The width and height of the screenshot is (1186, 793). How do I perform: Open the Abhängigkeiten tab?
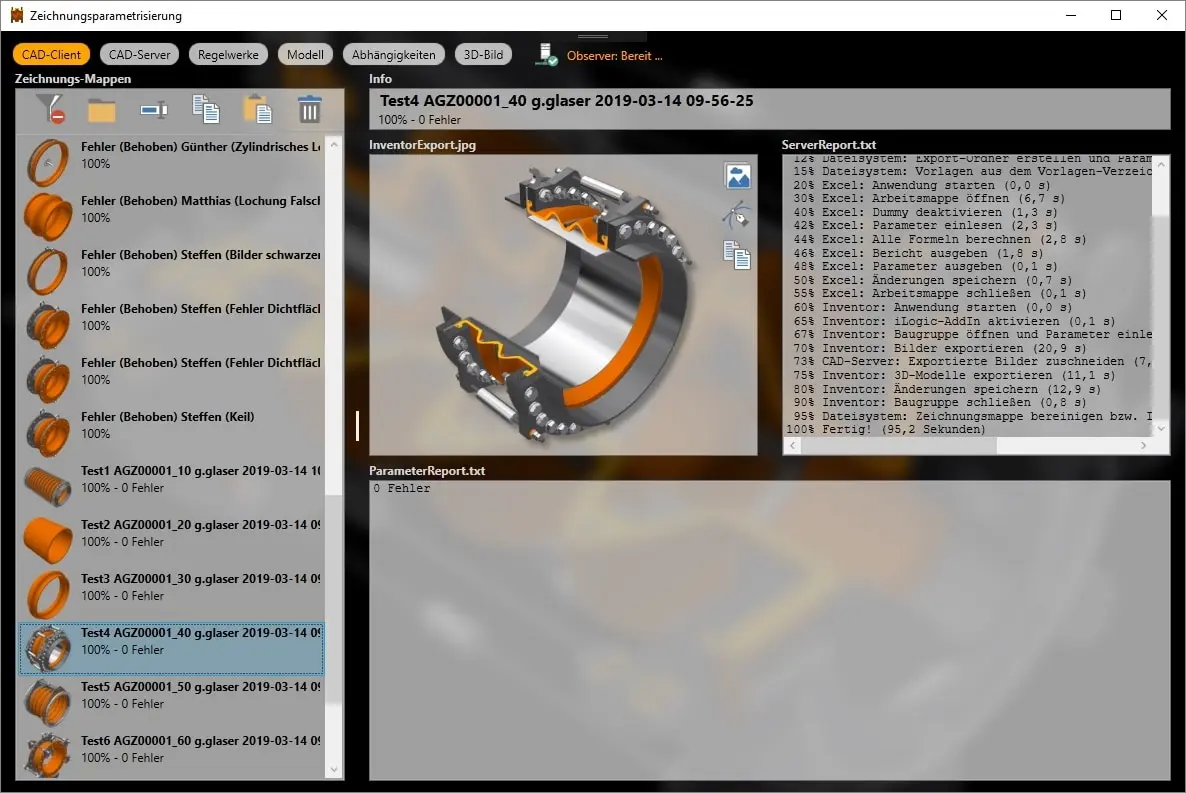(x=393, y=55)
